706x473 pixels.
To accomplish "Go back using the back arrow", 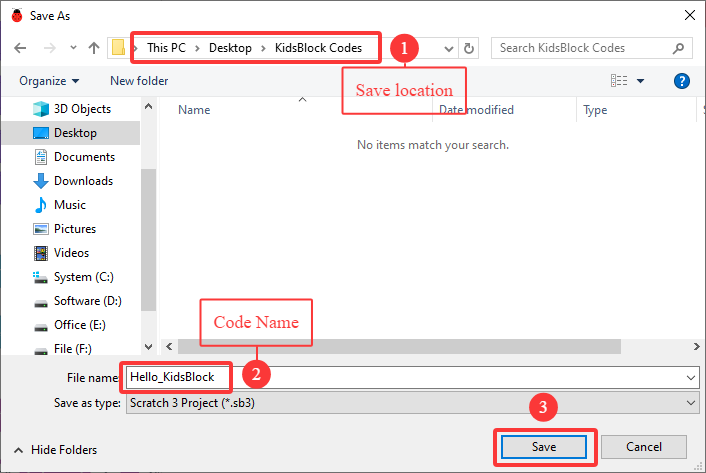I will (20, 48).
